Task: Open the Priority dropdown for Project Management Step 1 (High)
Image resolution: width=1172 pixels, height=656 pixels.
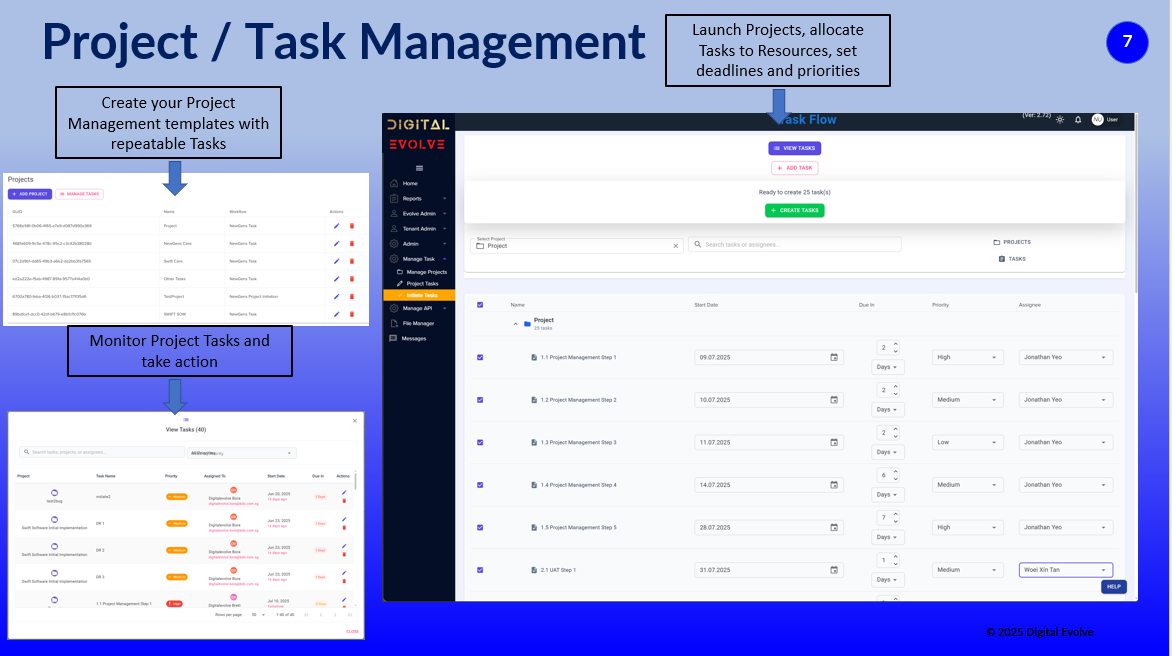Action: point(967,357)
